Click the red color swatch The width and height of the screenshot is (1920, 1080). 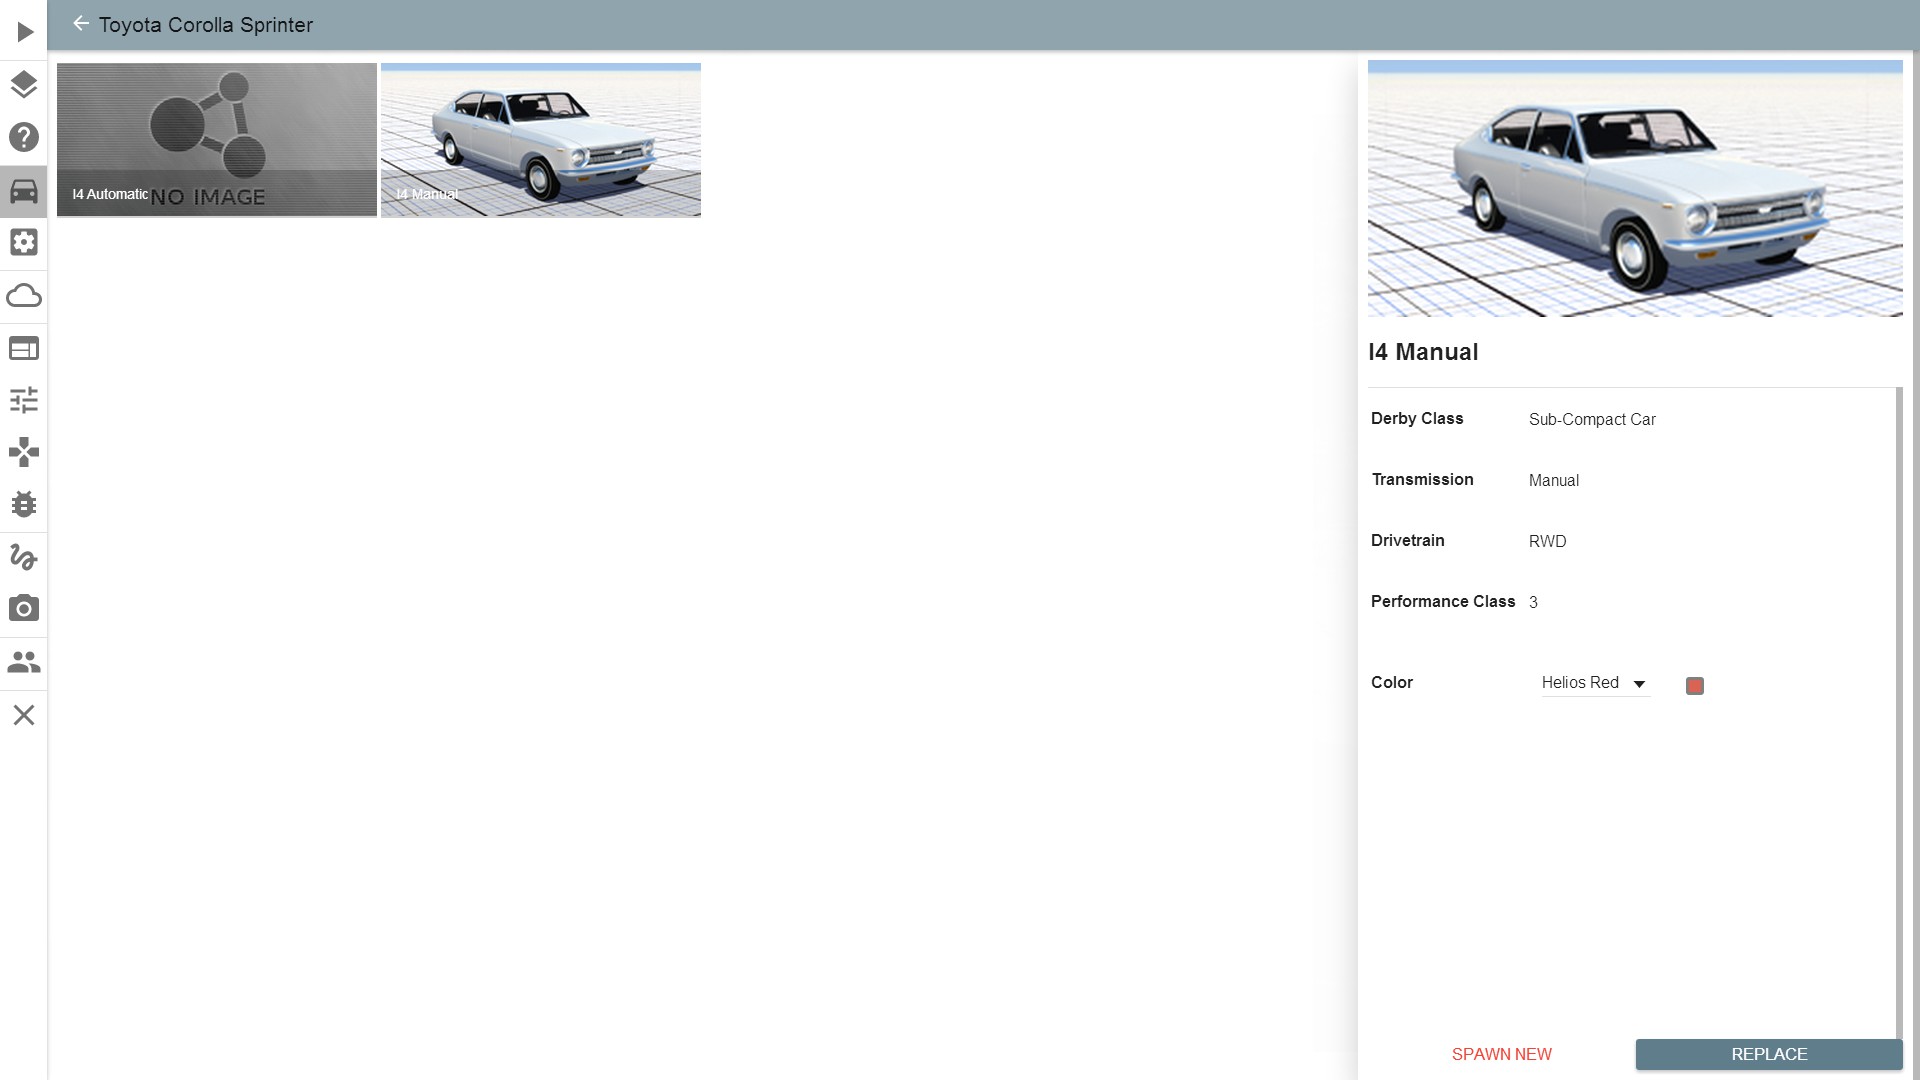1695,686
